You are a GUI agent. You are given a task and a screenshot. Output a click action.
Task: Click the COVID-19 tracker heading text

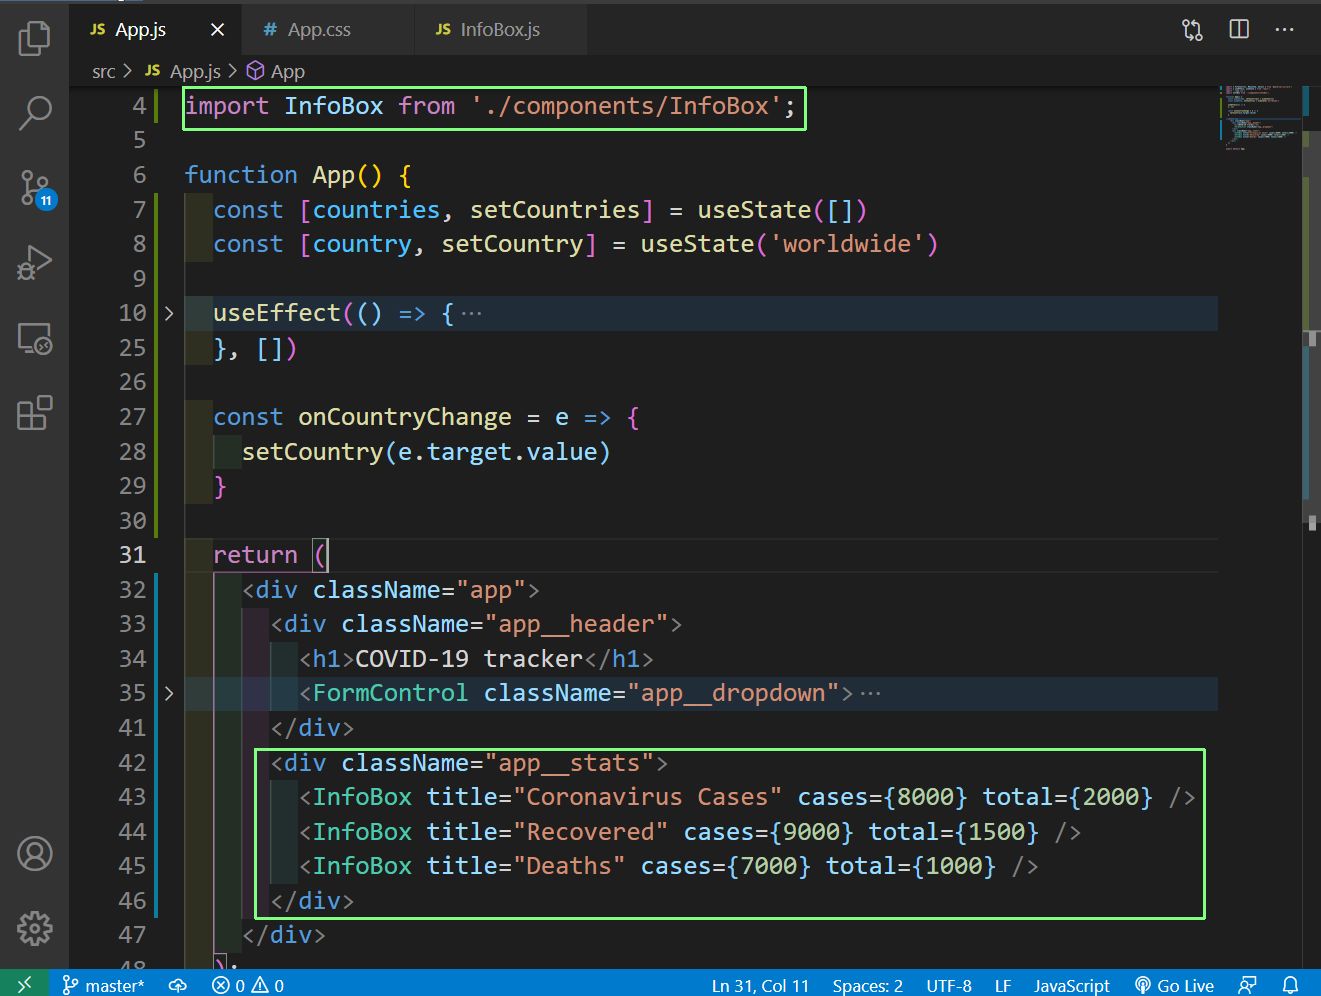[x=469, y=659]
